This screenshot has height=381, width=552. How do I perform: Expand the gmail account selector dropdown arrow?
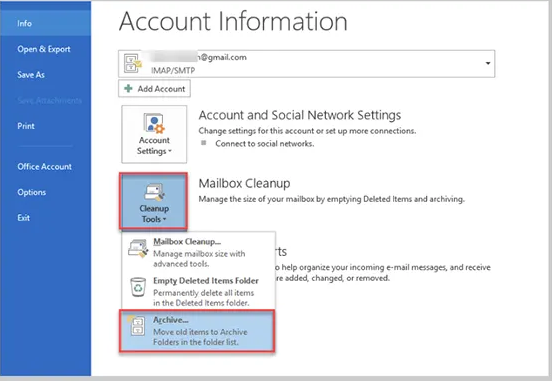coord(488,63)
